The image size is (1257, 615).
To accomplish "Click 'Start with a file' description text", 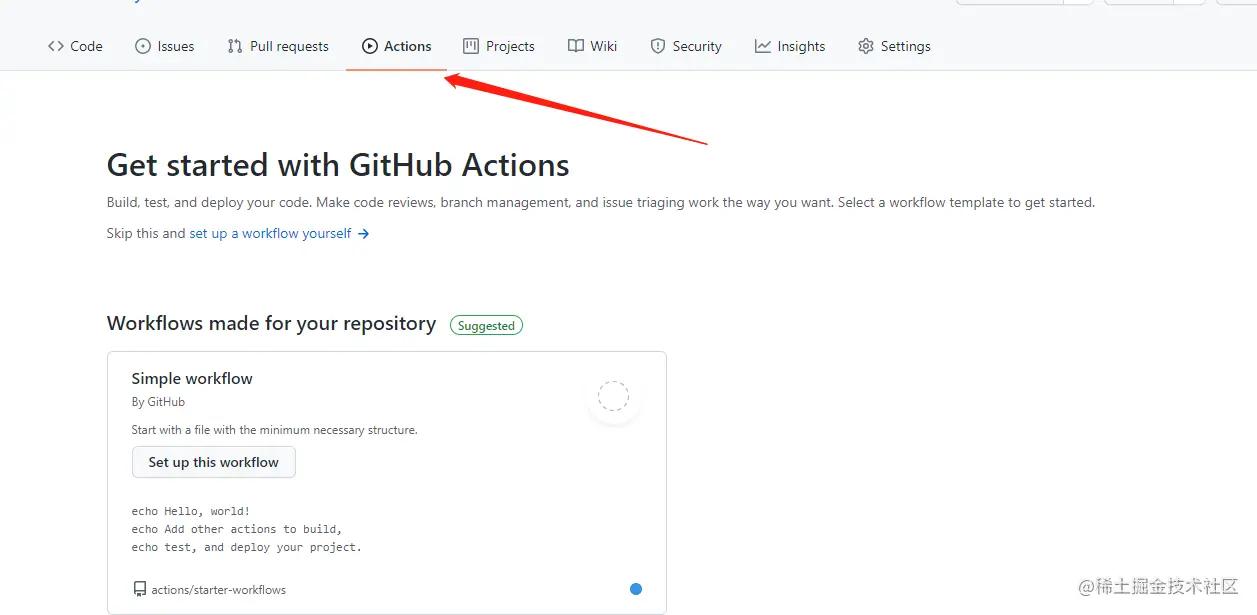I will click(275, 430).
